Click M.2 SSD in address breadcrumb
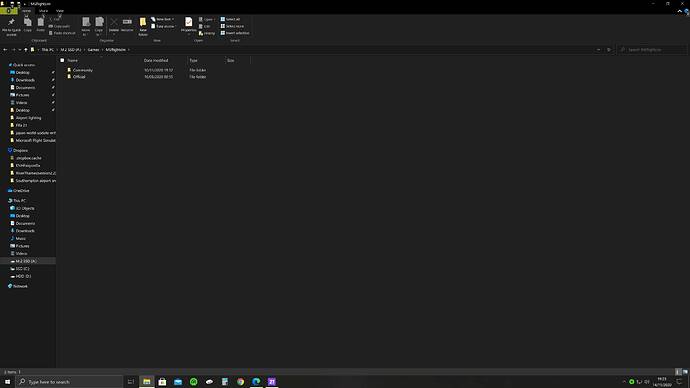 [x=71, y=50]
